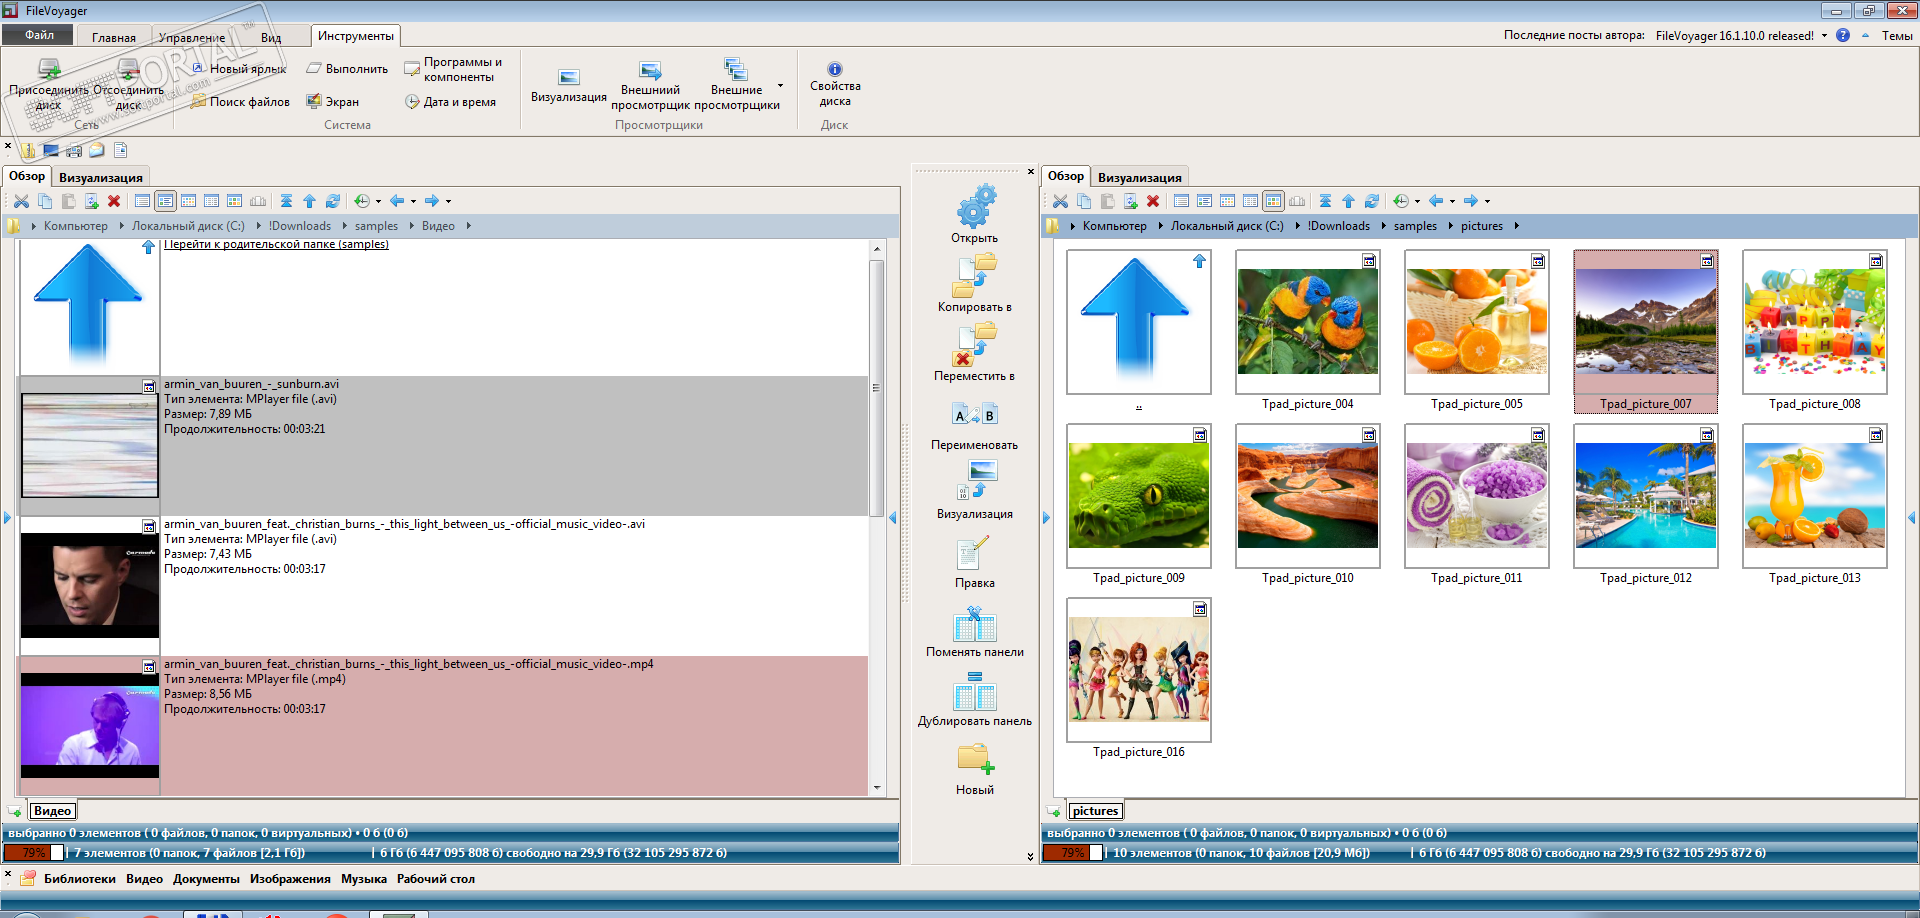Click the left pane vertical scrollbar thumb
Viewport: 1920px width, 918px height.
877,388
